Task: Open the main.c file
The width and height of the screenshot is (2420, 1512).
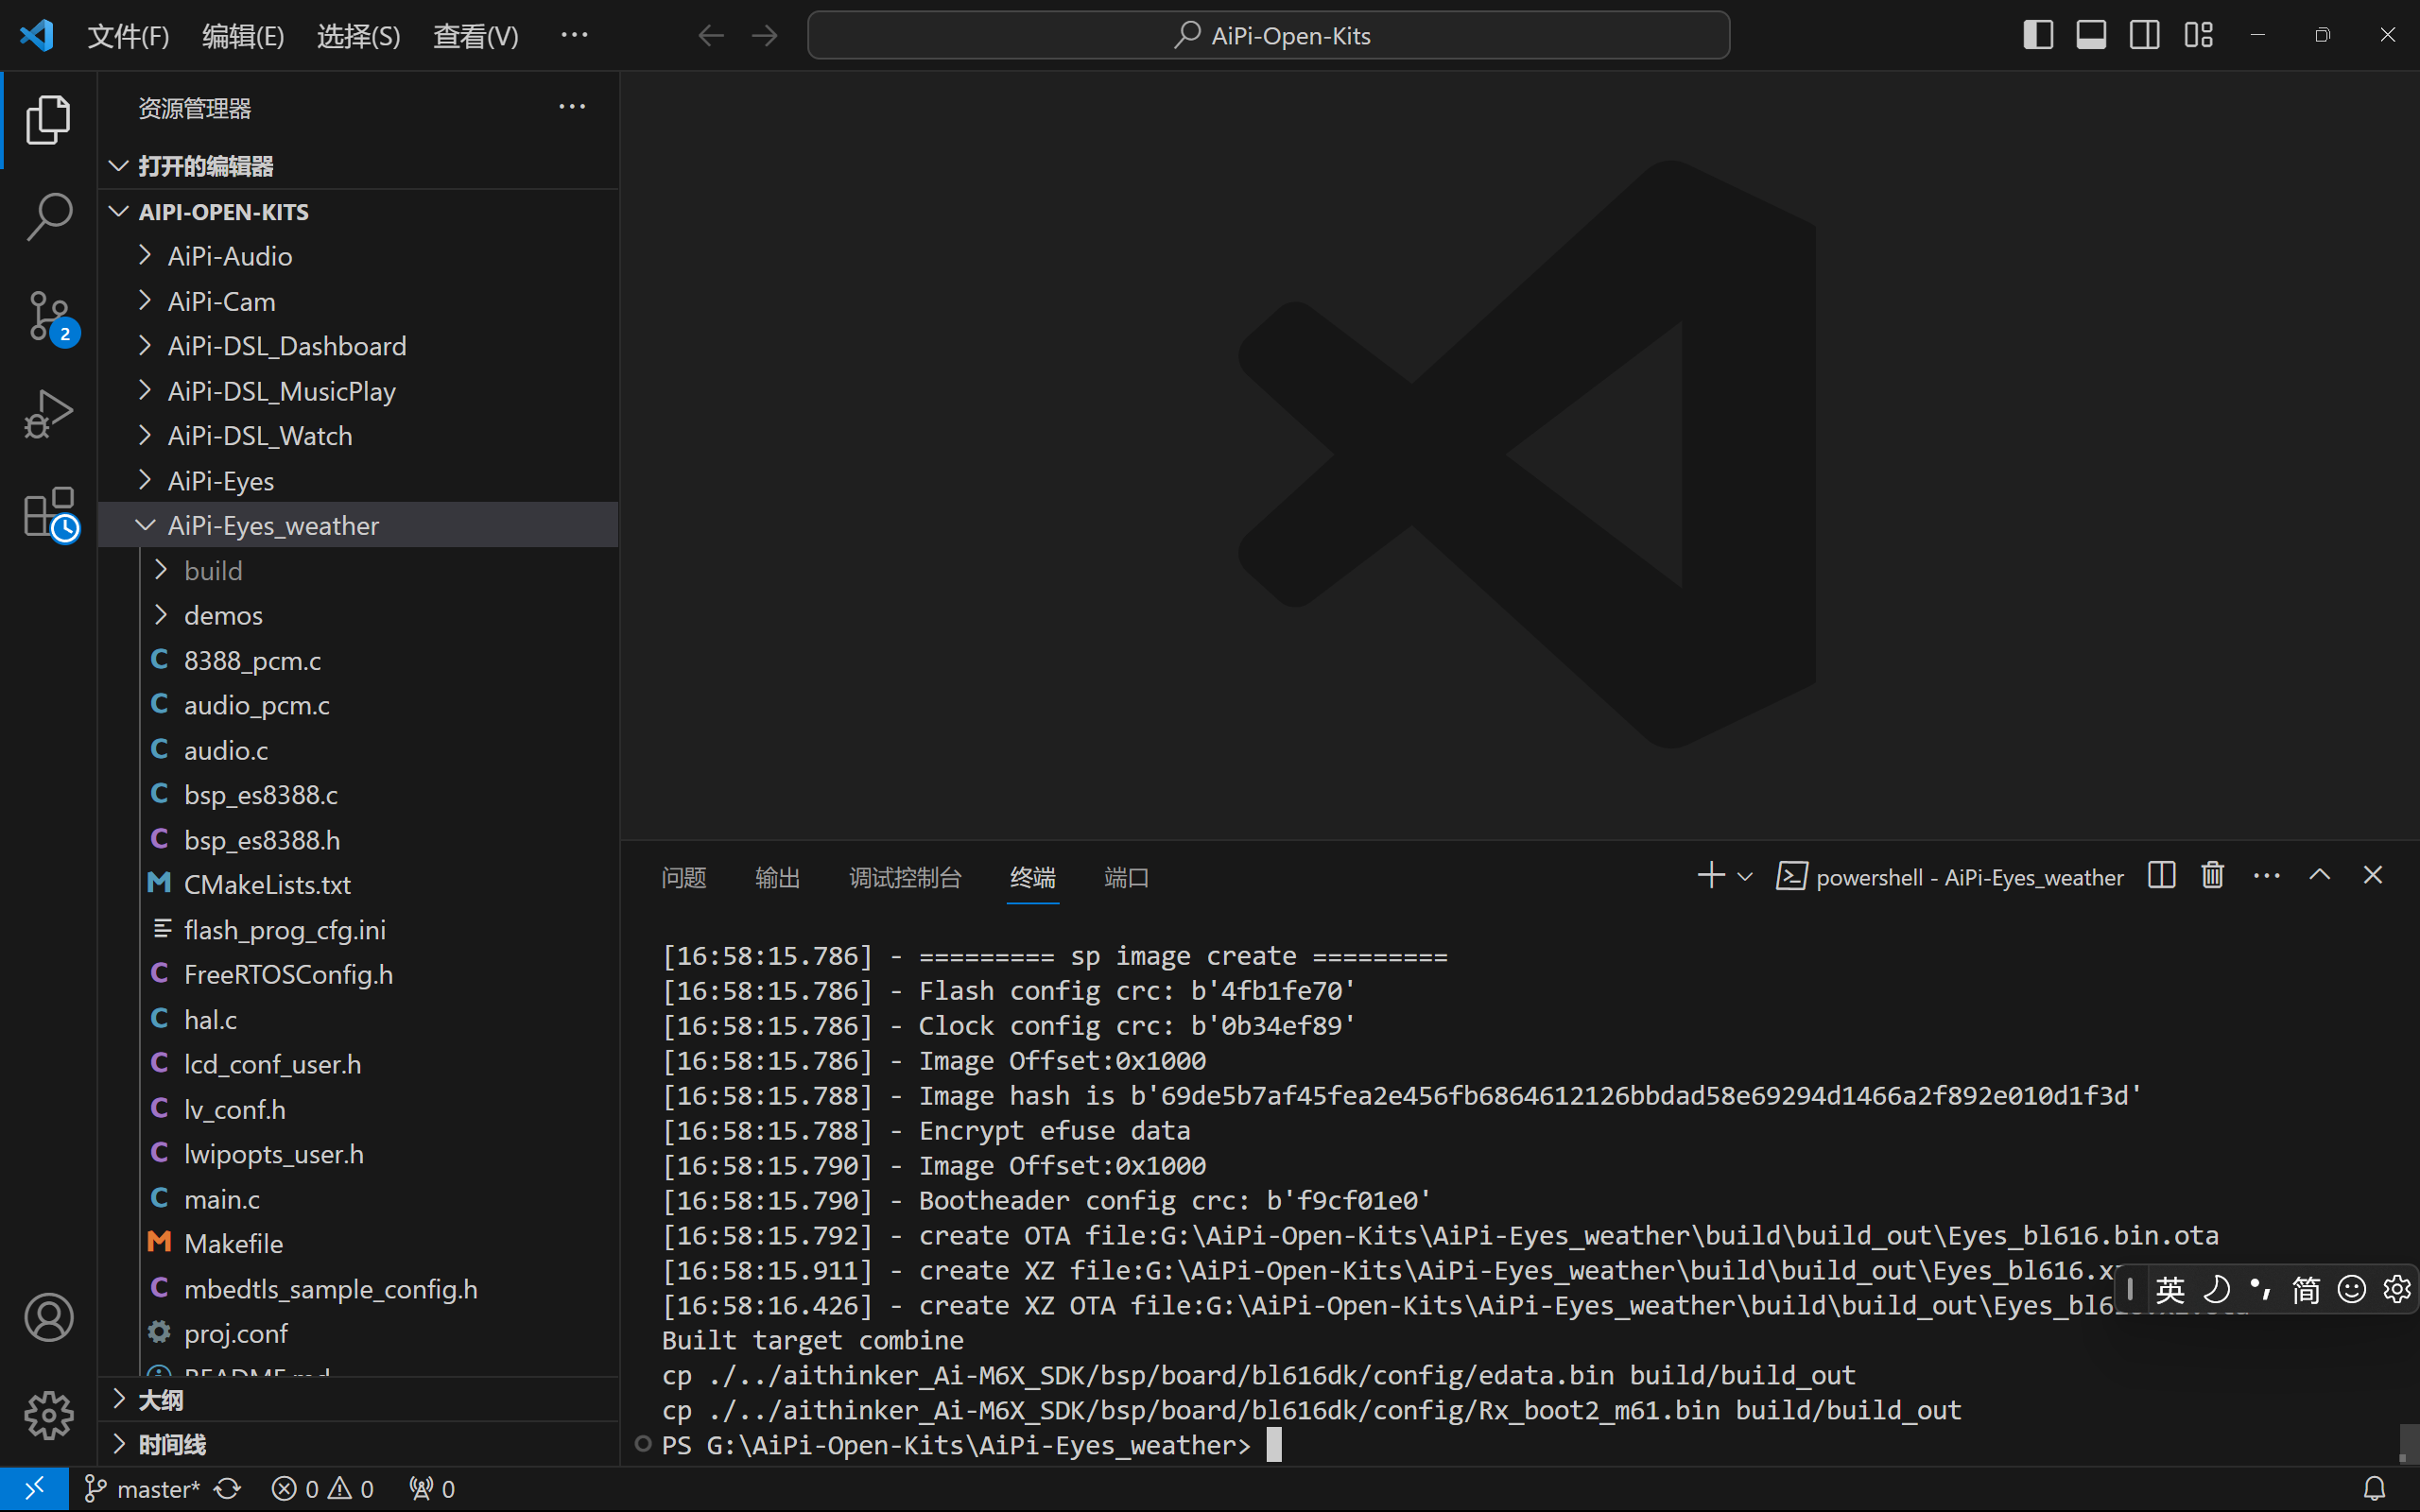Action: 358,1198
